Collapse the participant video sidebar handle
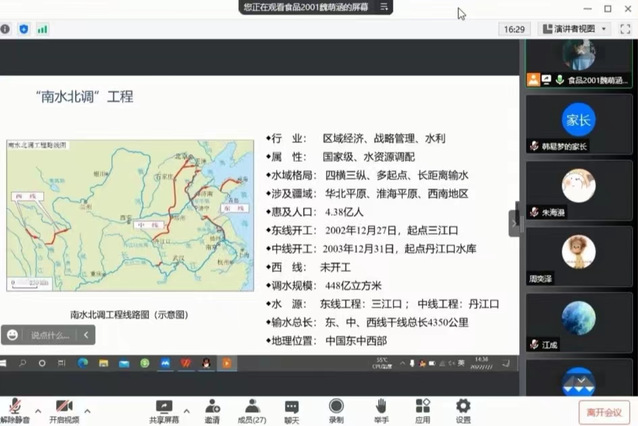Viewport: 638px width, 426px height. (x=515, y=223)
